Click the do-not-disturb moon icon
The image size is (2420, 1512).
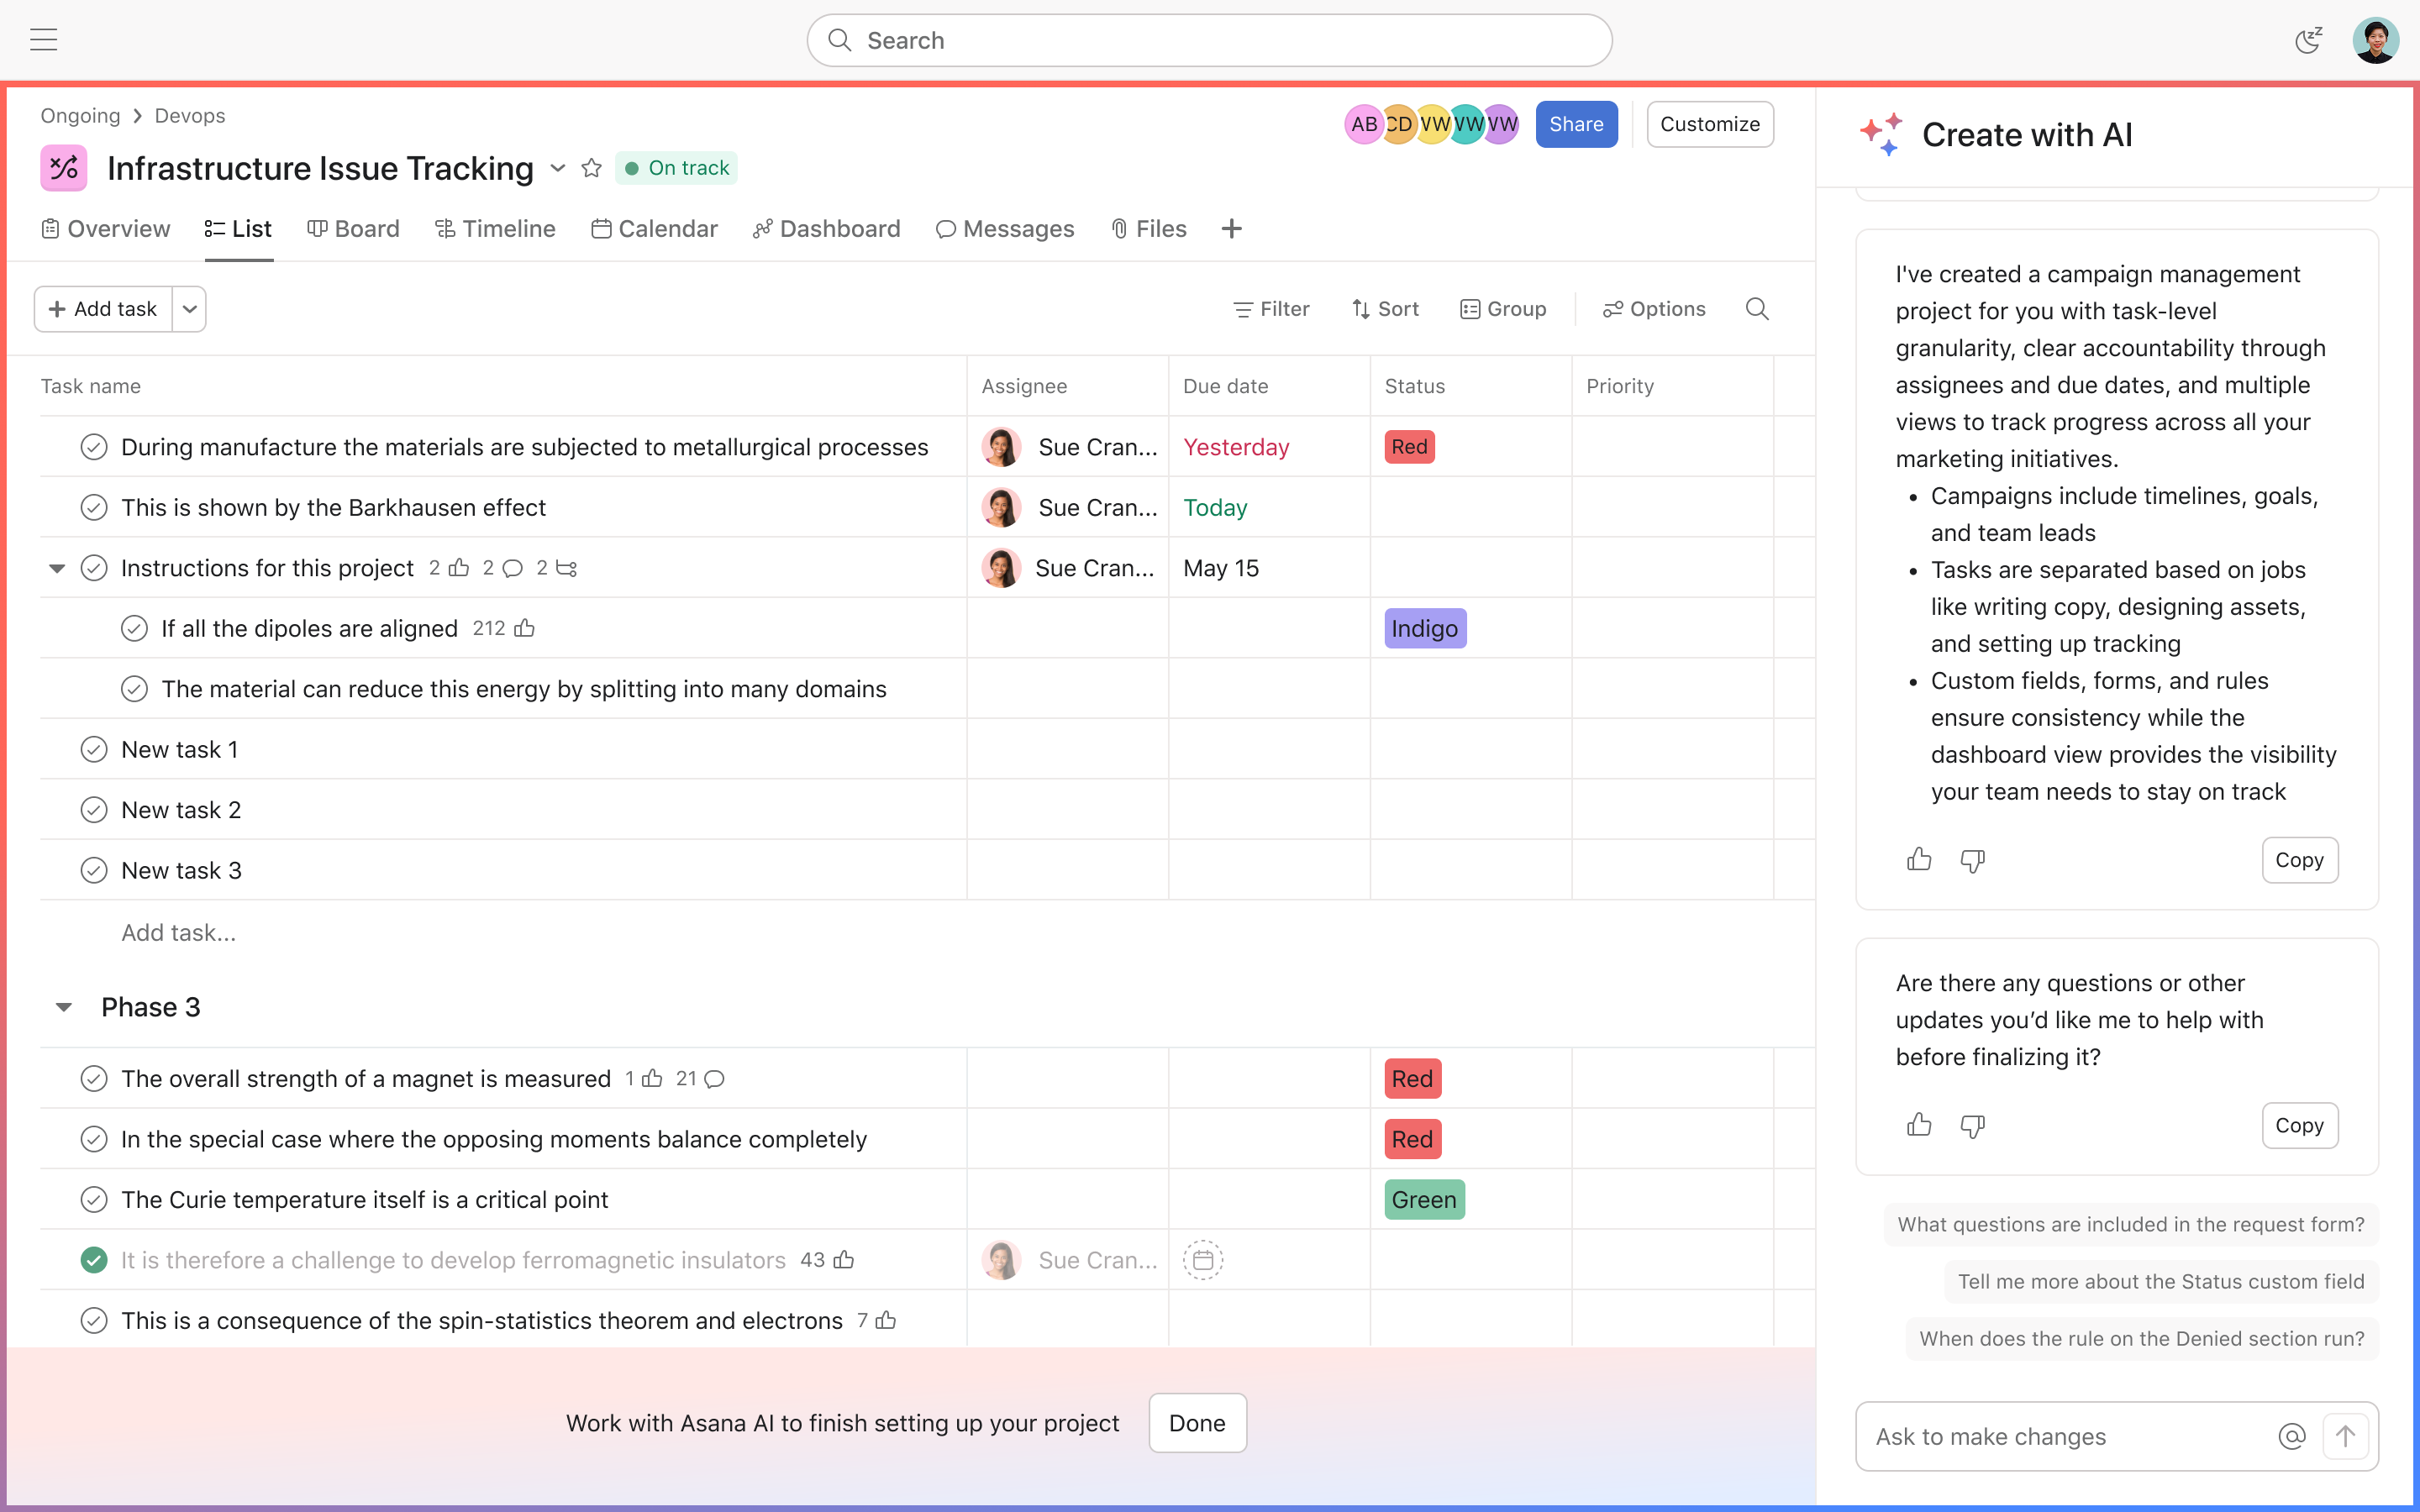point(2307,40)
